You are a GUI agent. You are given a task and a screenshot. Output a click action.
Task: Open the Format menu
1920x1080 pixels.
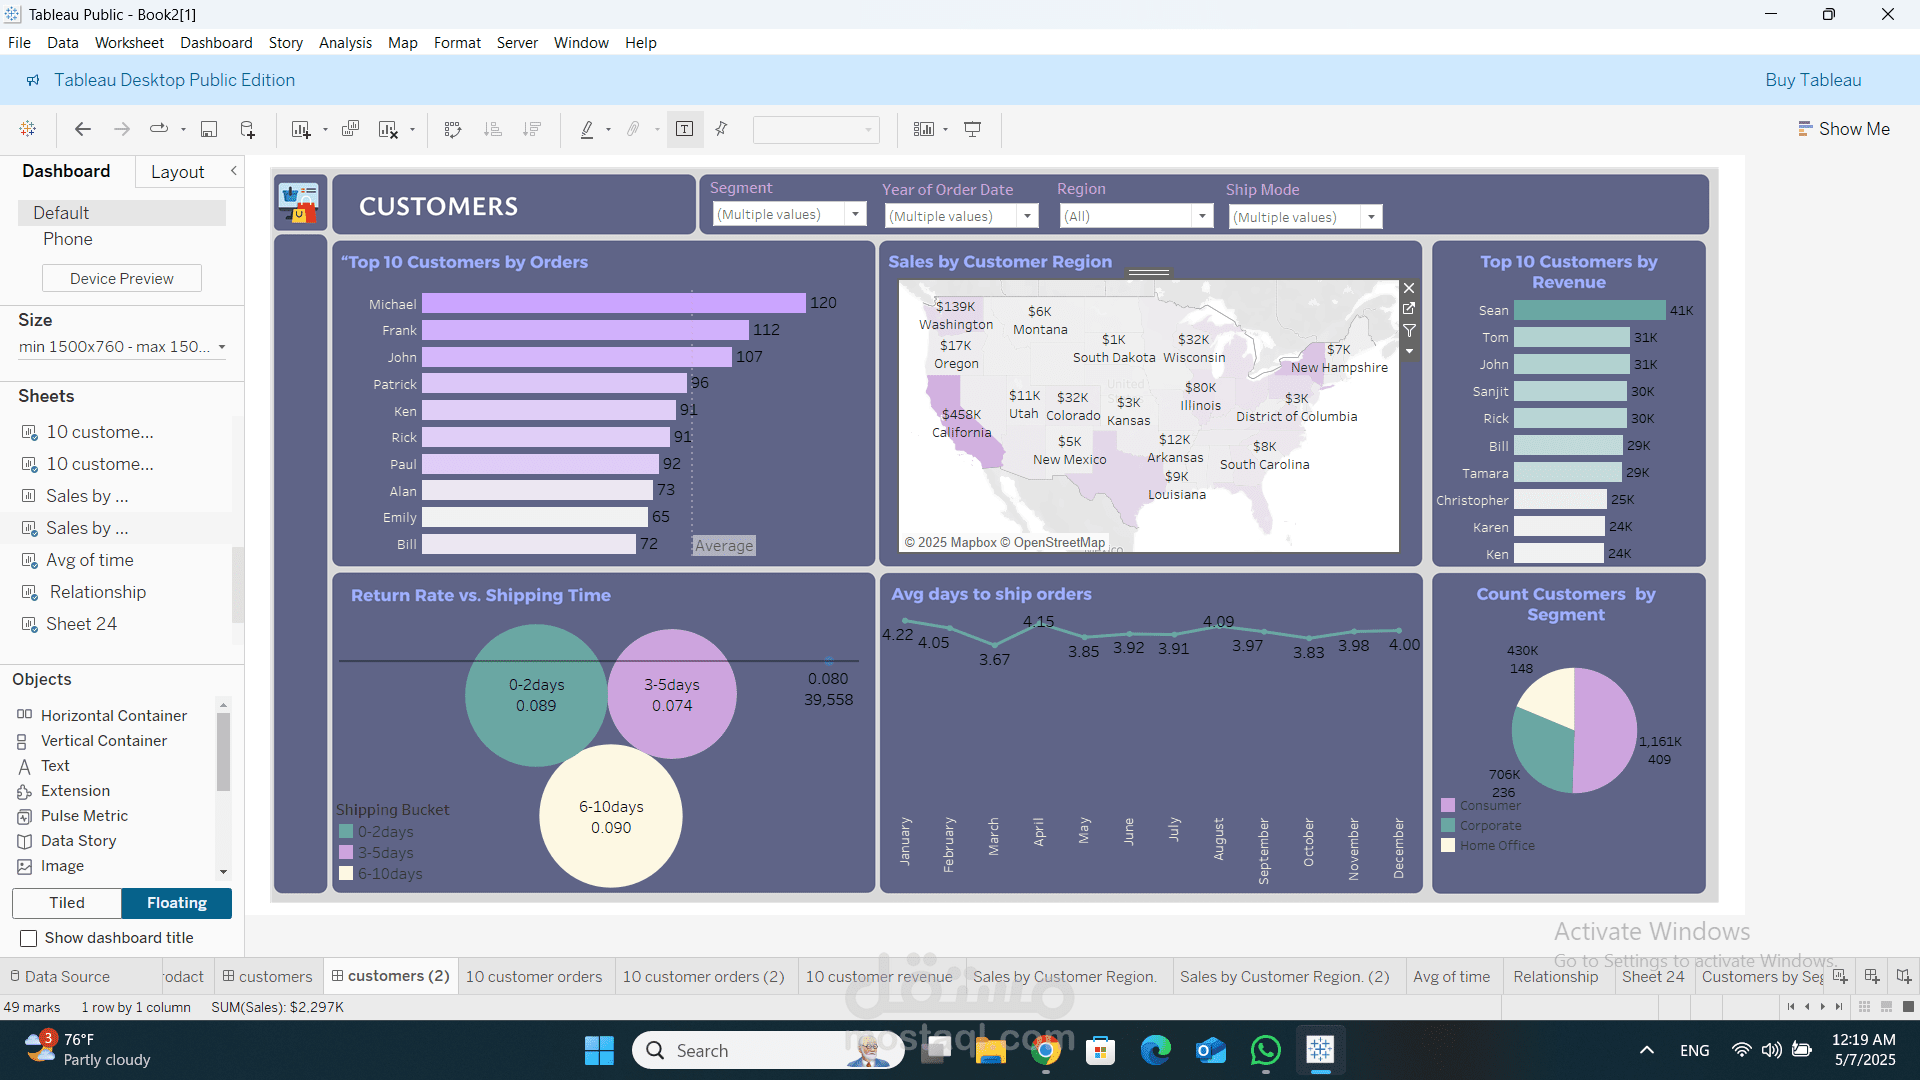click(457, 43)
